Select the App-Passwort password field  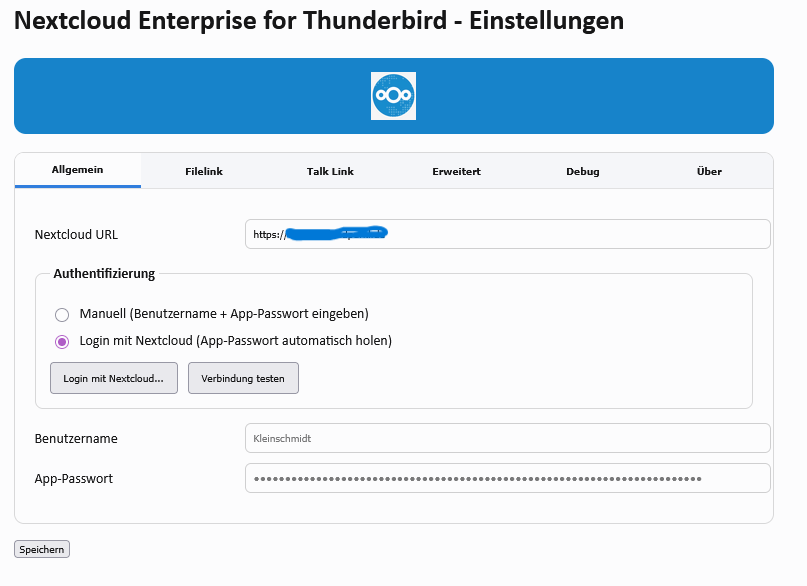pos(507,478)
